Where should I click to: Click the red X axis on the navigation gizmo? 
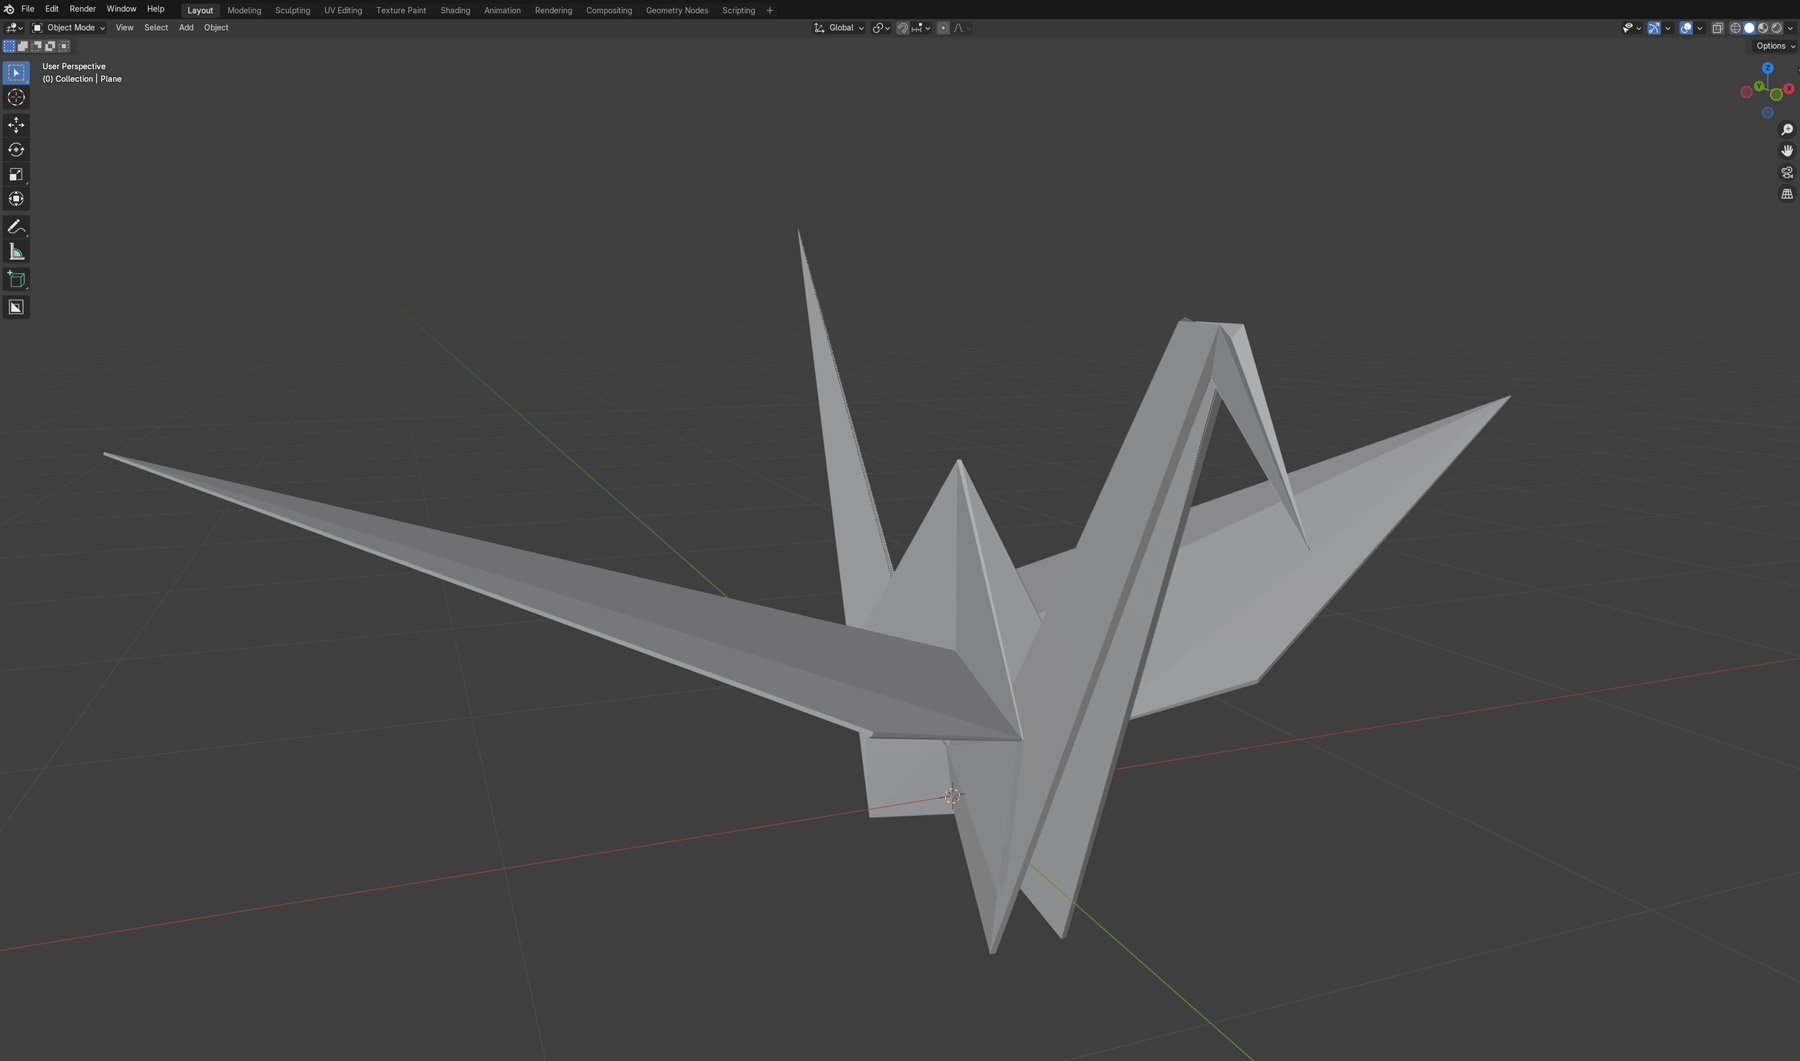[x=1787, y=90]
